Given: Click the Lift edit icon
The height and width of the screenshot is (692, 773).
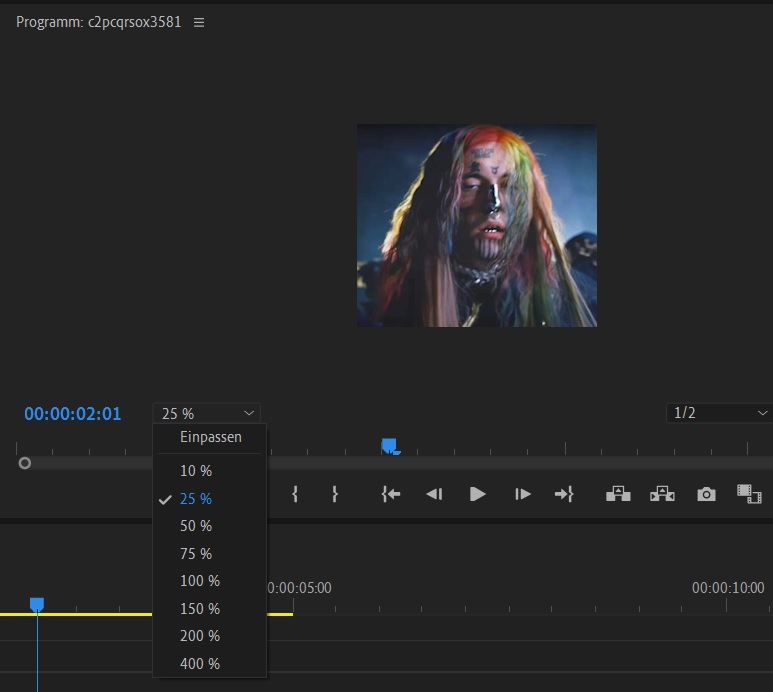Looking at the screenshot, I should pos(618,494).
